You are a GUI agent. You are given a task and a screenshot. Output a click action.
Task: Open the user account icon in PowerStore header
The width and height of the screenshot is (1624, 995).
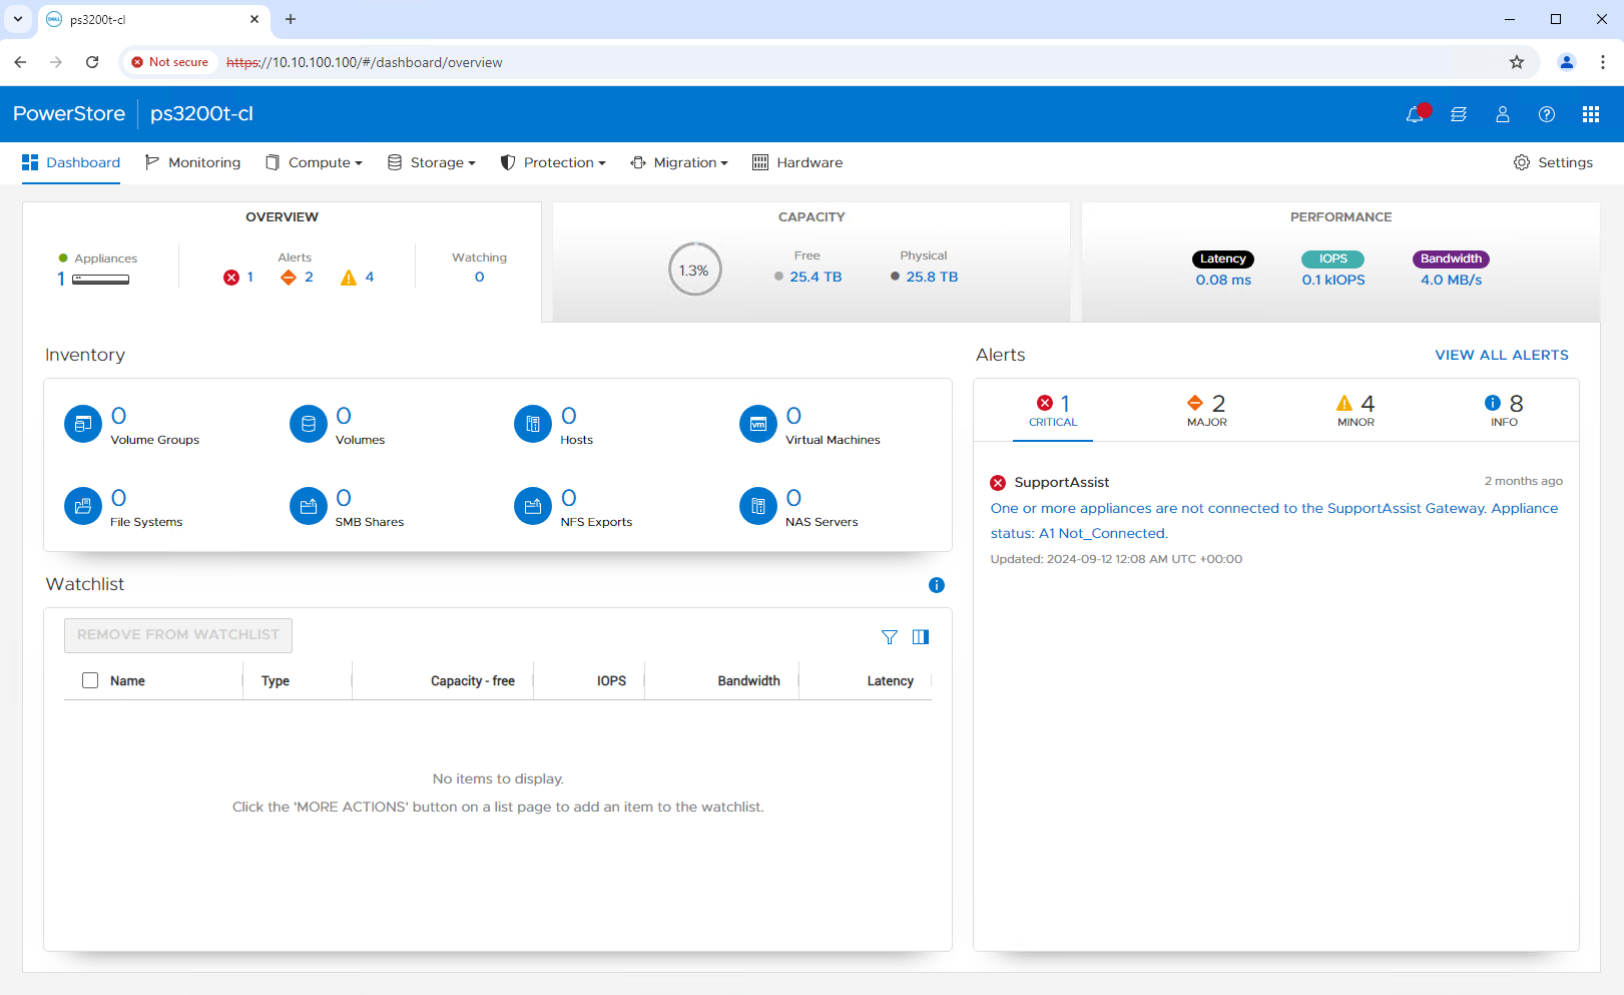1502,114
